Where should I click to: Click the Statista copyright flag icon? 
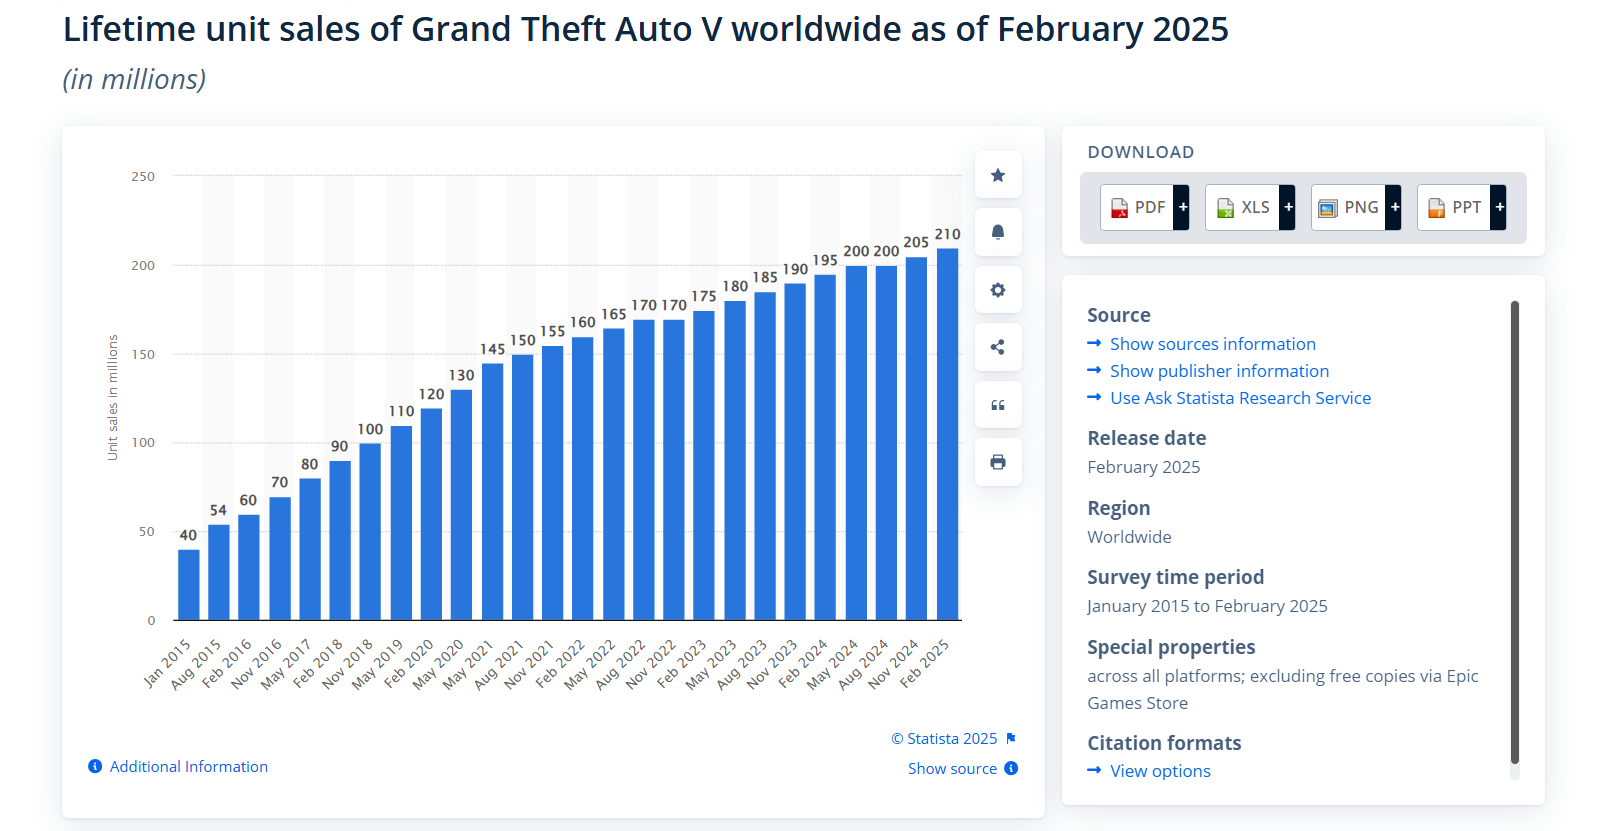pos(1011,739)
